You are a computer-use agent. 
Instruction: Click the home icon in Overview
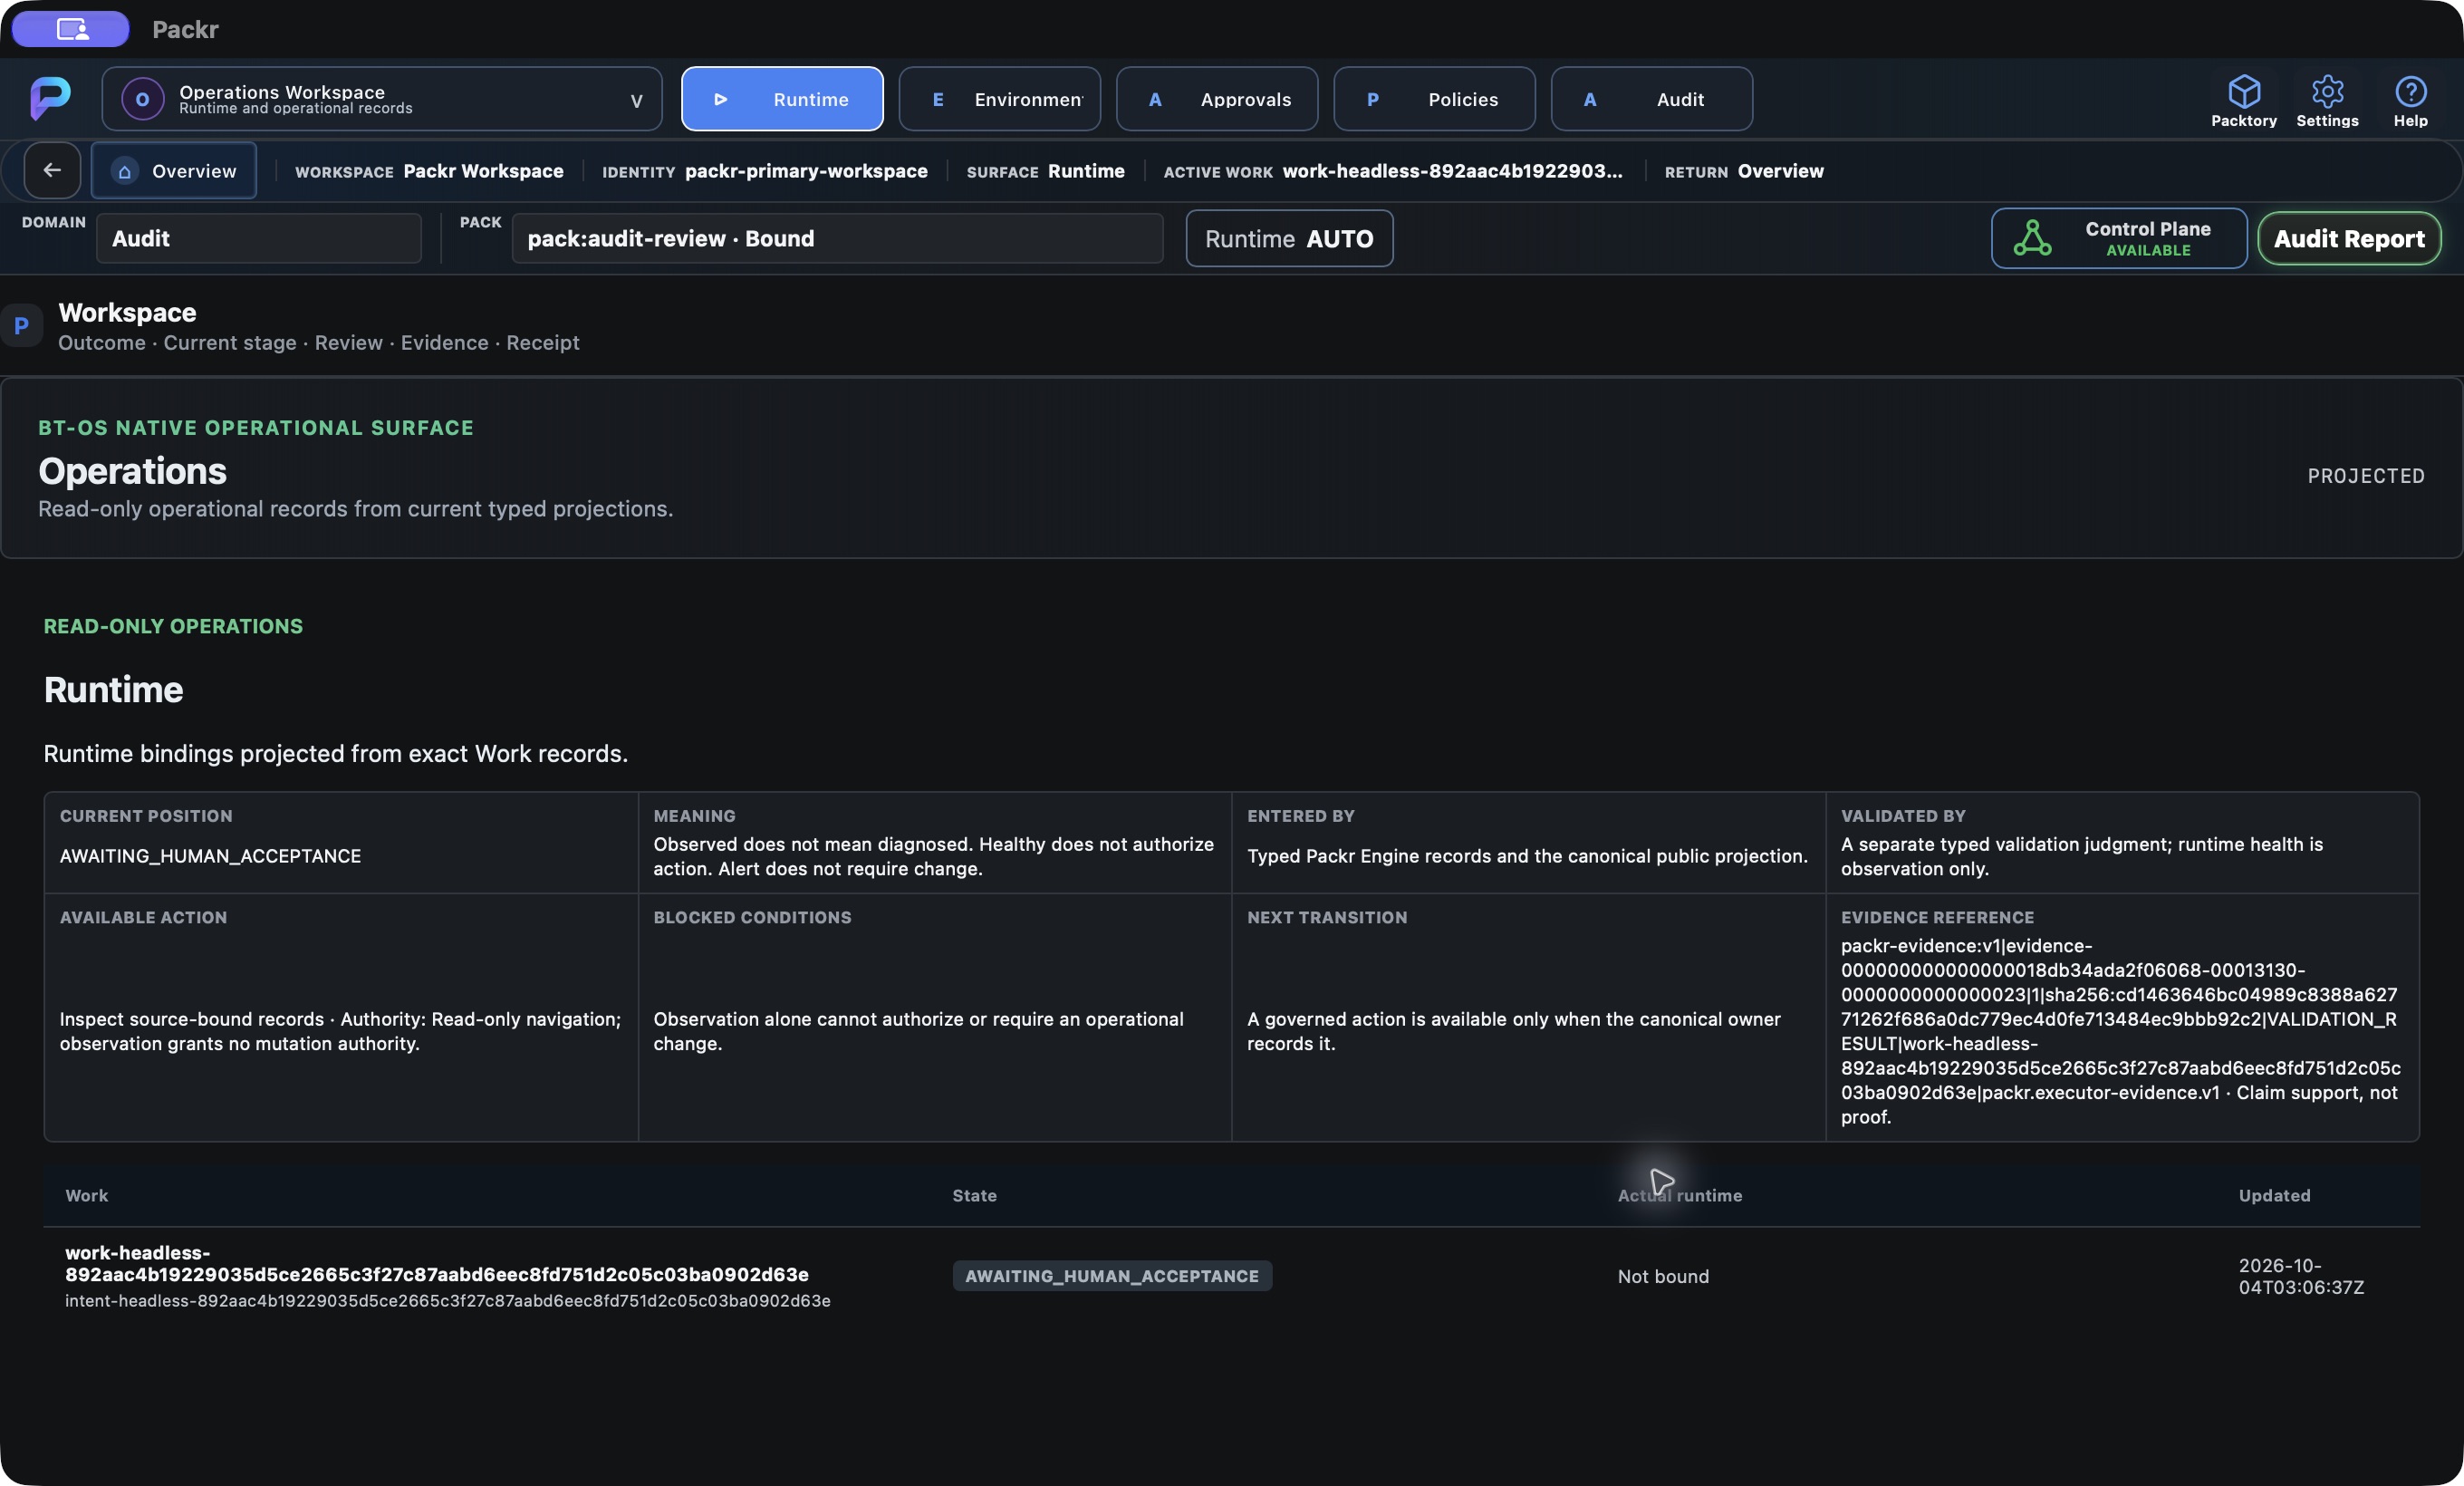[125, 171]
